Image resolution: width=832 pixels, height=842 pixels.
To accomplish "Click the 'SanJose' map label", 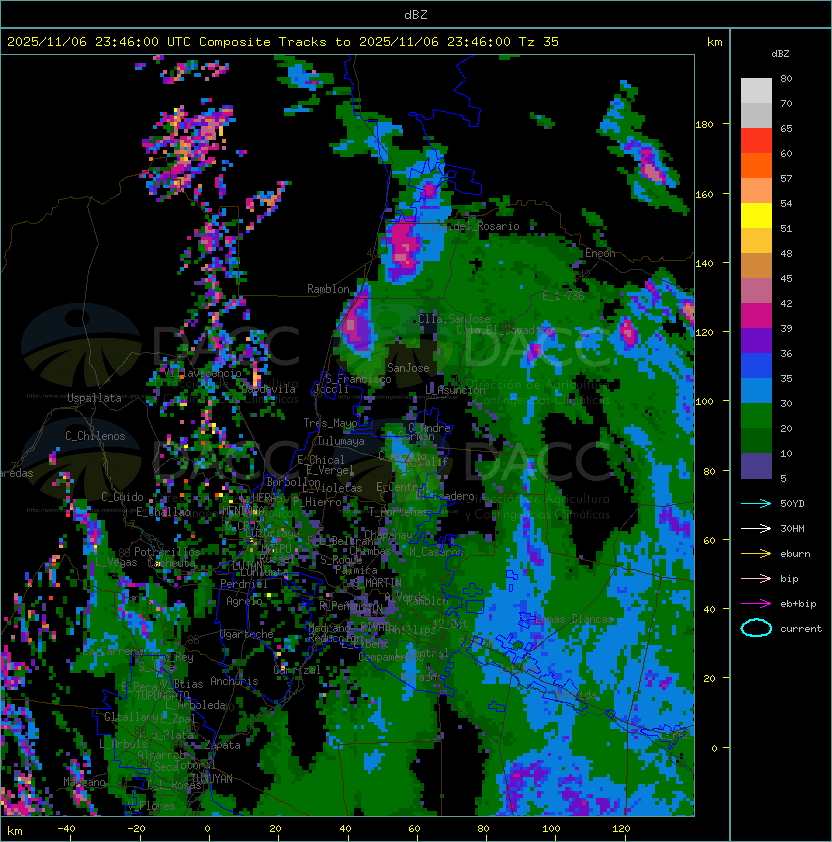I will pyautogui.click(x=408, y=368).
